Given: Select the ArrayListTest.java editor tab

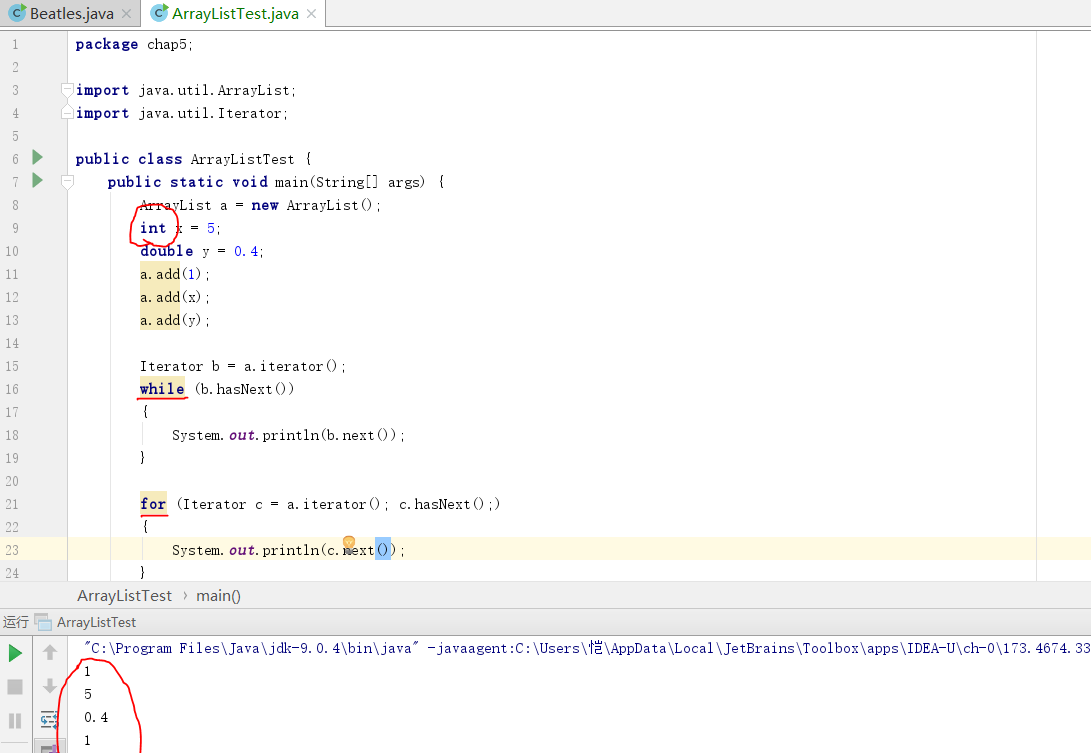Looking at the screenshot, I should point(235,14).
